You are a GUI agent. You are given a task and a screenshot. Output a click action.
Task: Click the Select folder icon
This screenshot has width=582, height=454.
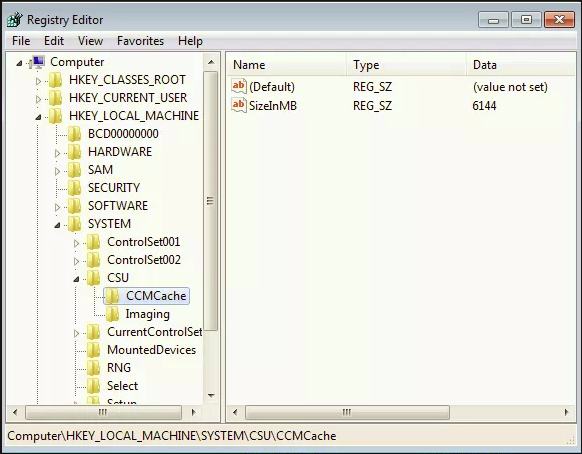93,386
